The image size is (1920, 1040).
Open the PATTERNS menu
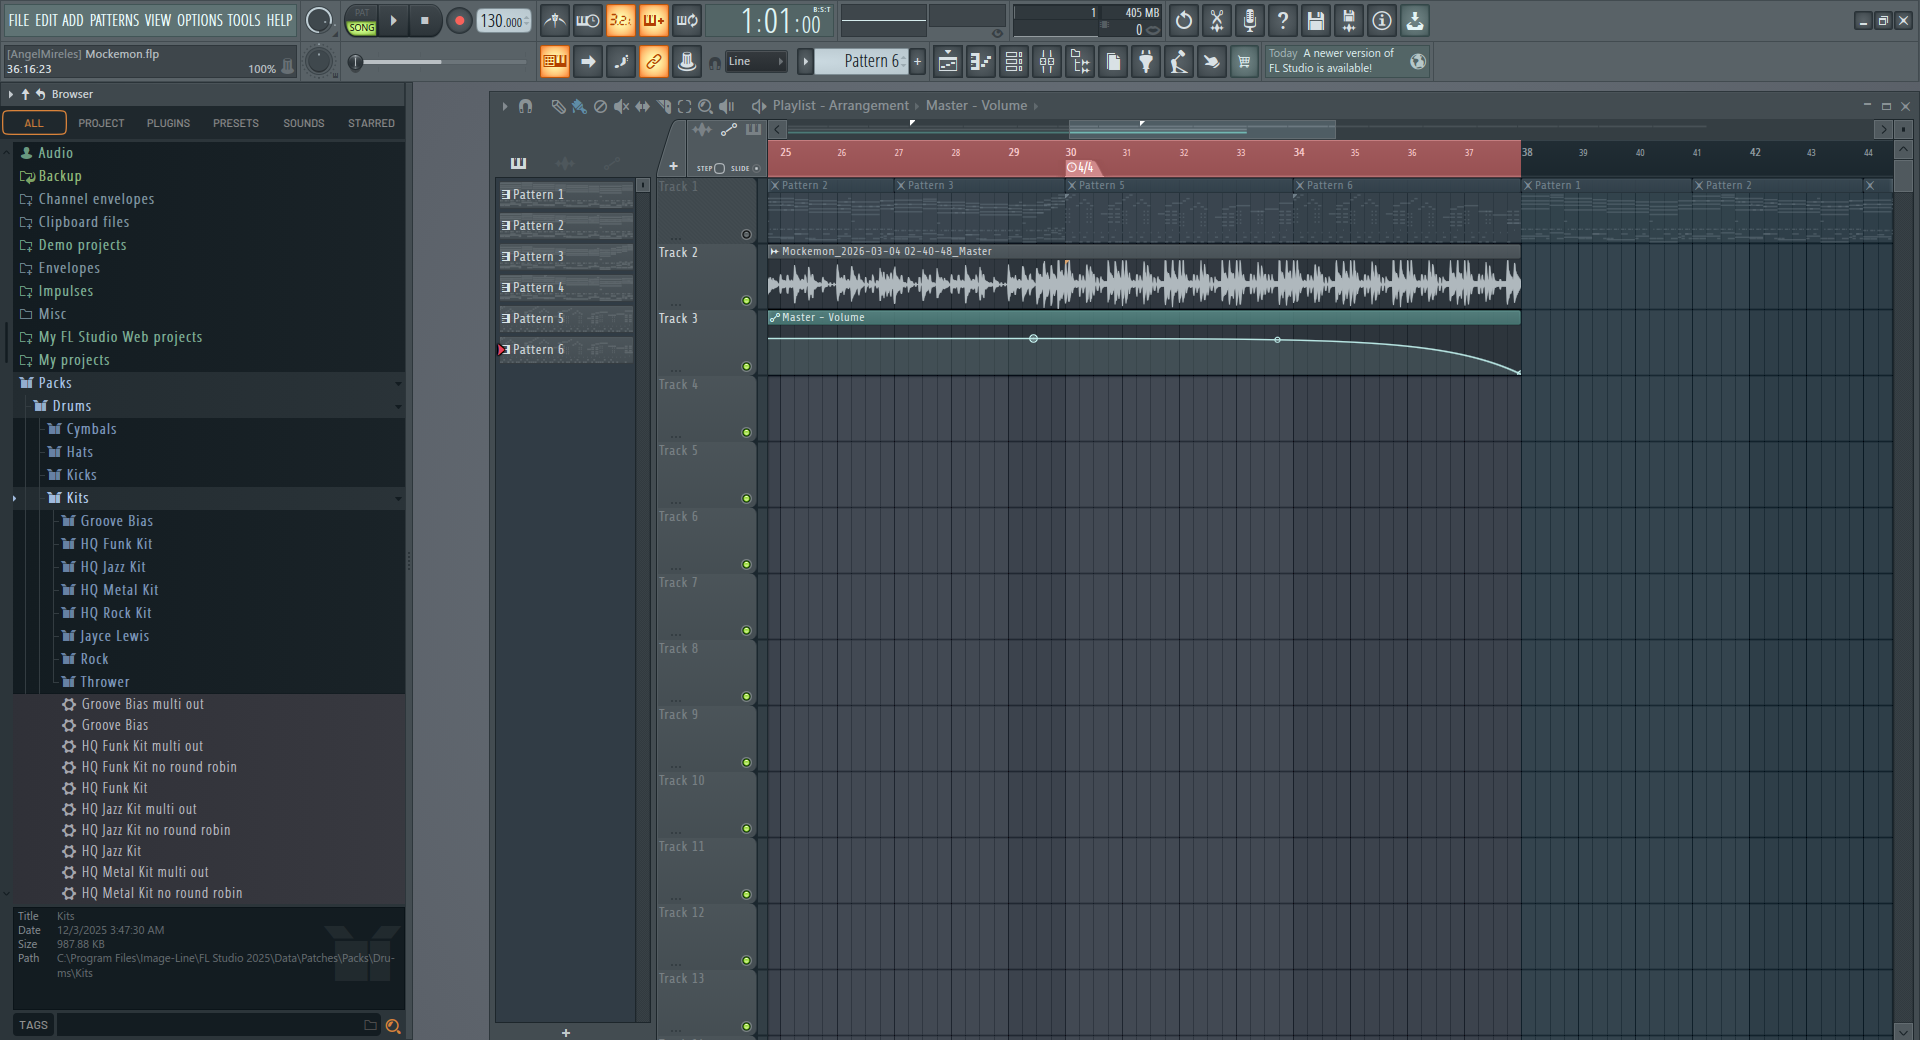[x=114, y=20]
